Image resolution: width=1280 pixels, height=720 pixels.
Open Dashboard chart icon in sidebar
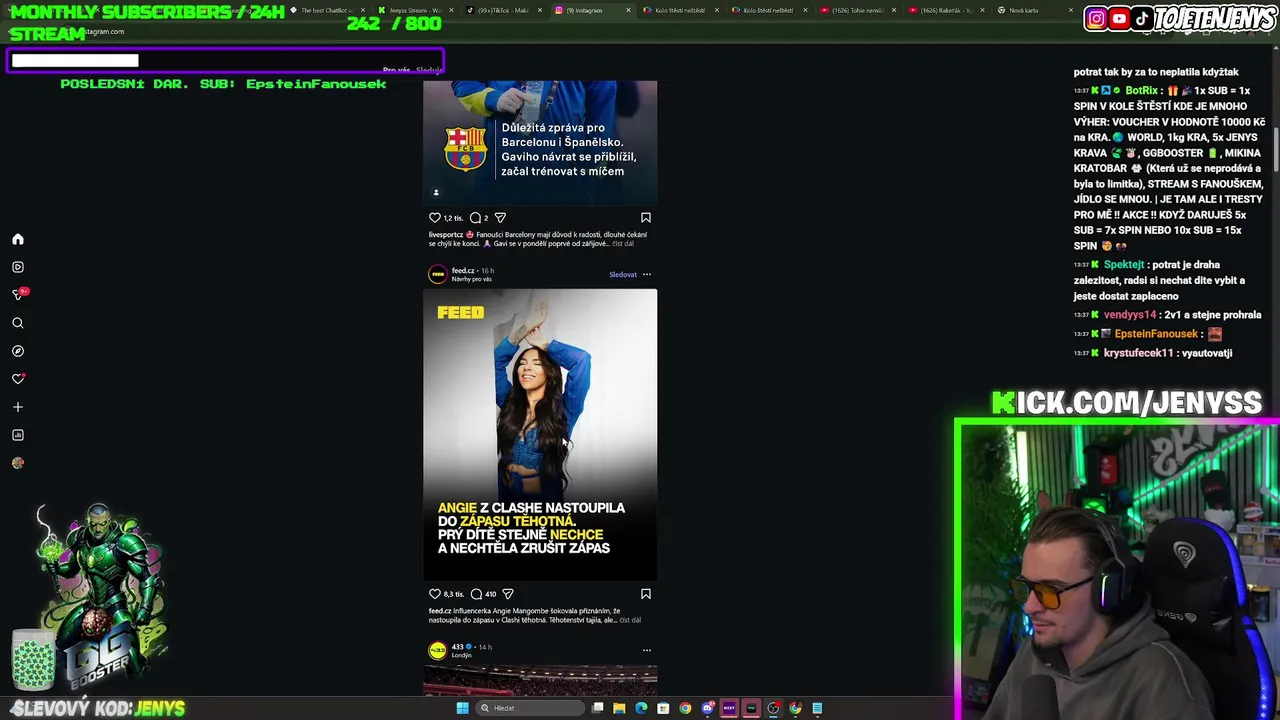point(18,435)
